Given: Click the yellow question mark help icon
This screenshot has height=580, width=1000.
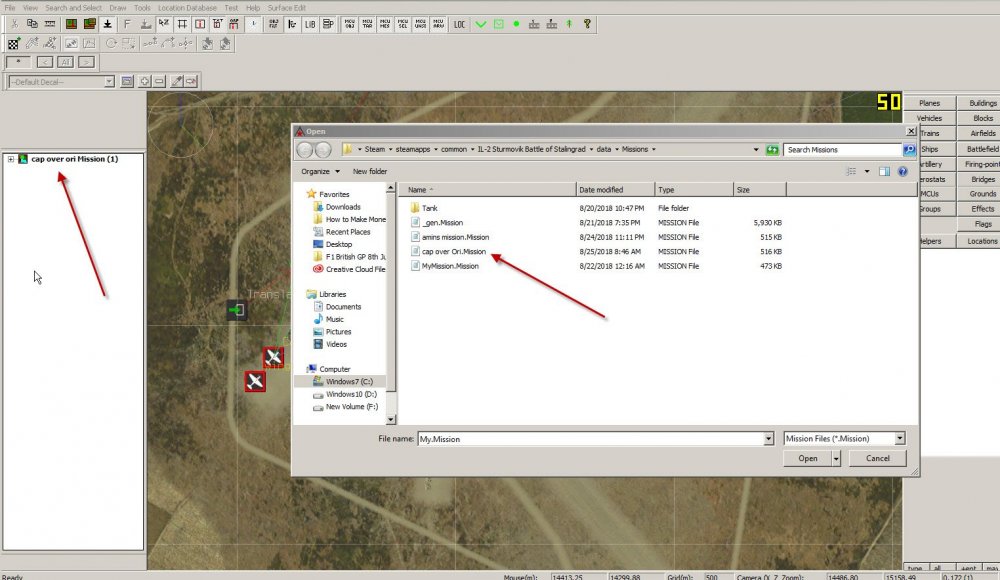Looking at the screenshot, I should click(586, 23).
